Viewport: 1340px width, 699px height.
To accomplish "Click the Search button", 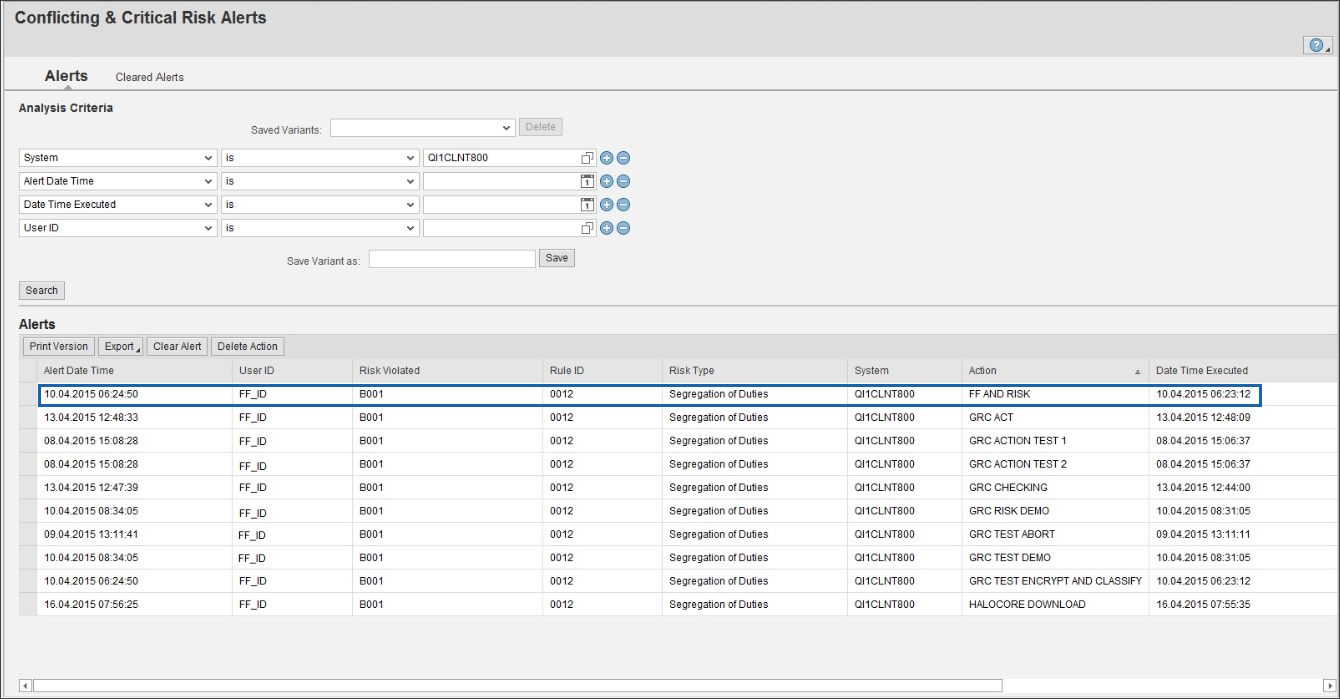I will point(42,290).
